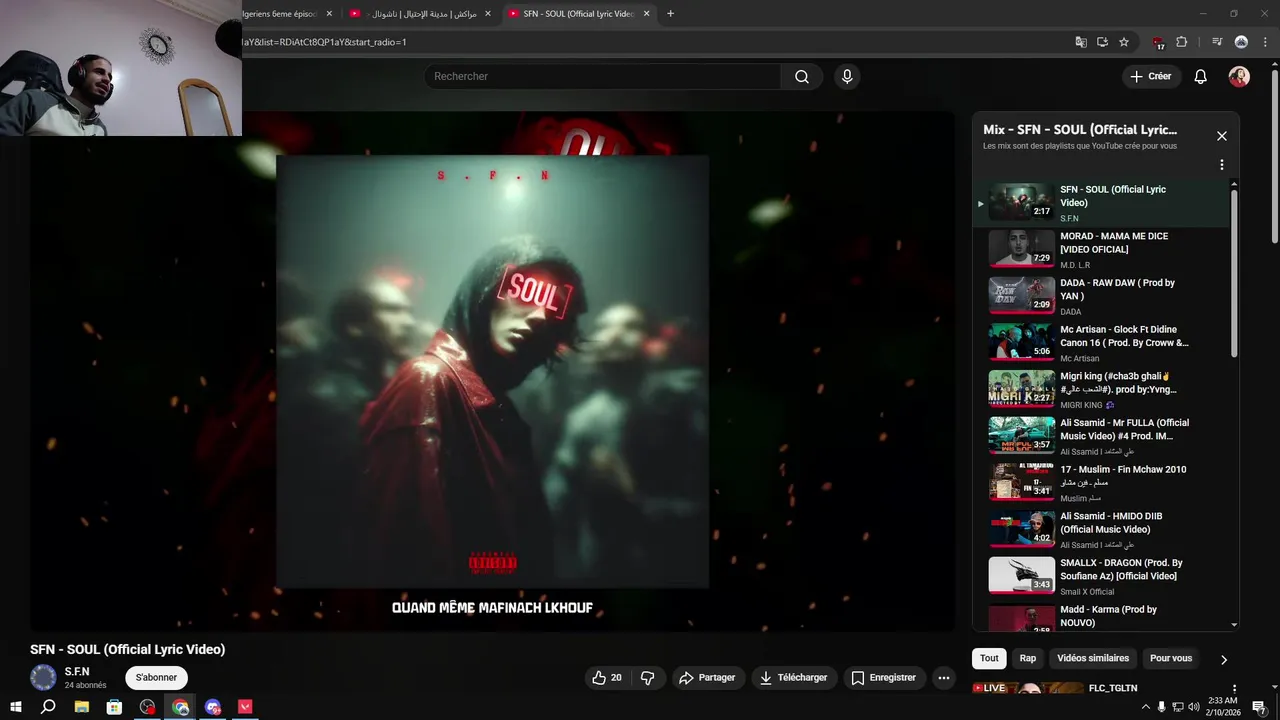
Task: Click the video player to pause
Action: (x=492, y=372)
